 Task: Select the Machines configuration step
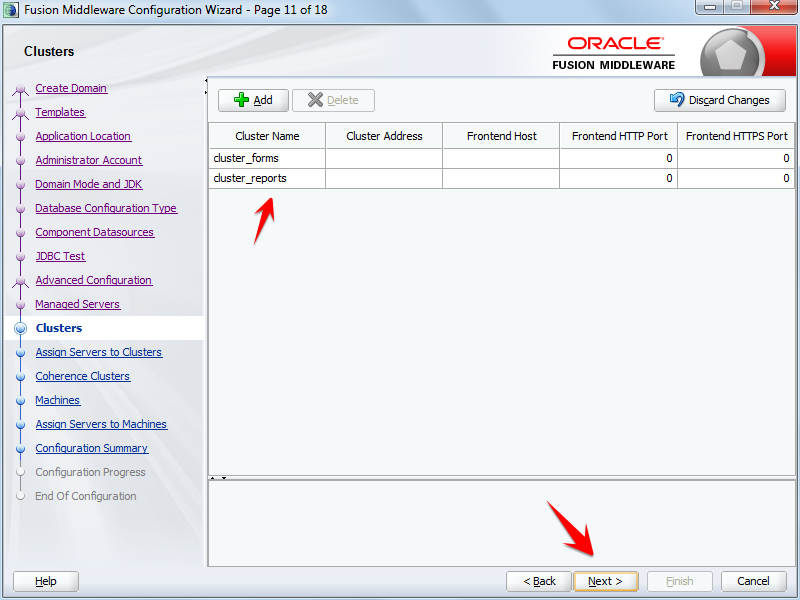pos(57,400)
